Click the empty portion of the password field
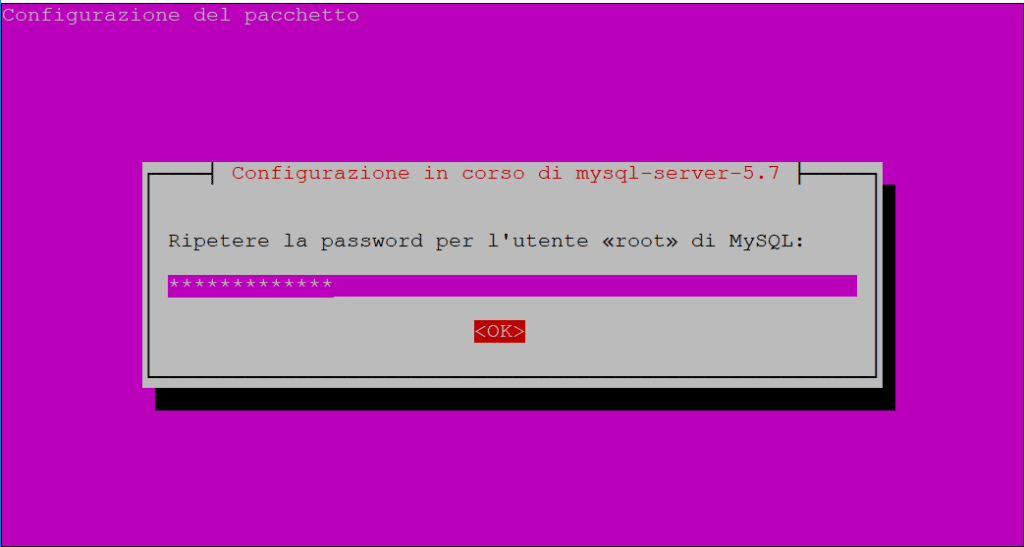The height and width of the screenshot is (547, 1024). pos(594,286)
